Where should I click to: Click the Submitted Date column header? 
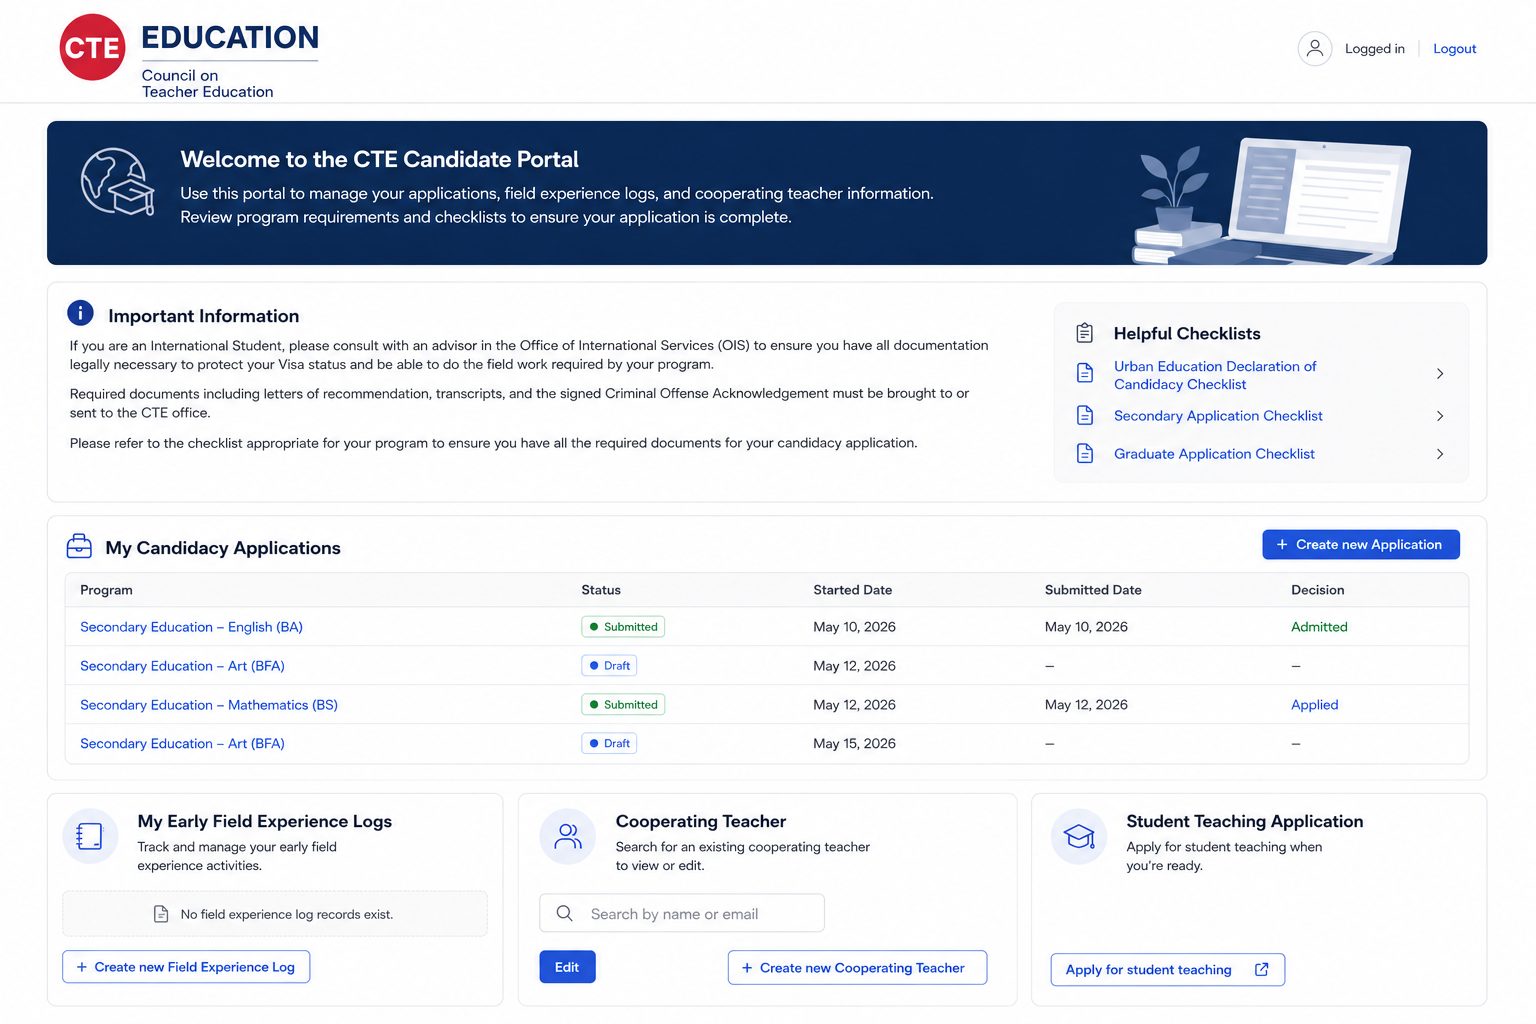click(x=1093, y=590)
